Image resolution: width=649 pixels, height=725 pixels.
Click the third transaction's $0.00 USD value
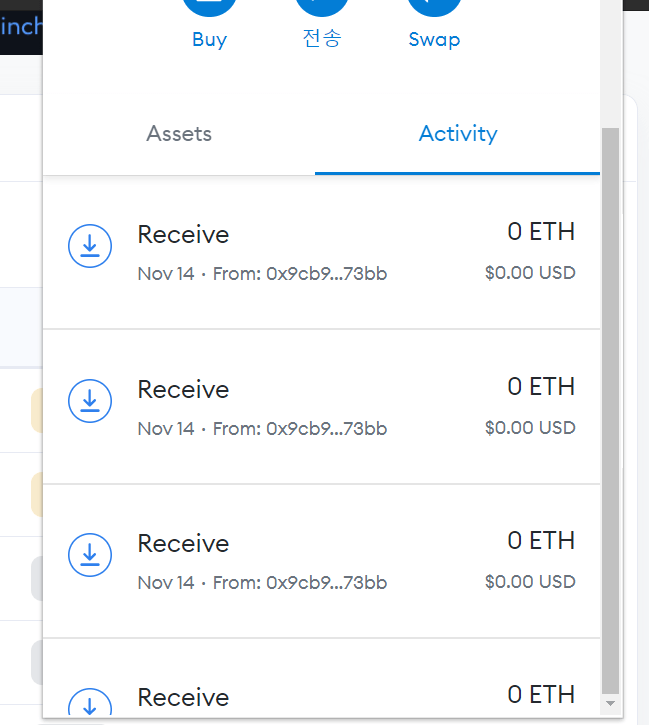click(530, 581)
